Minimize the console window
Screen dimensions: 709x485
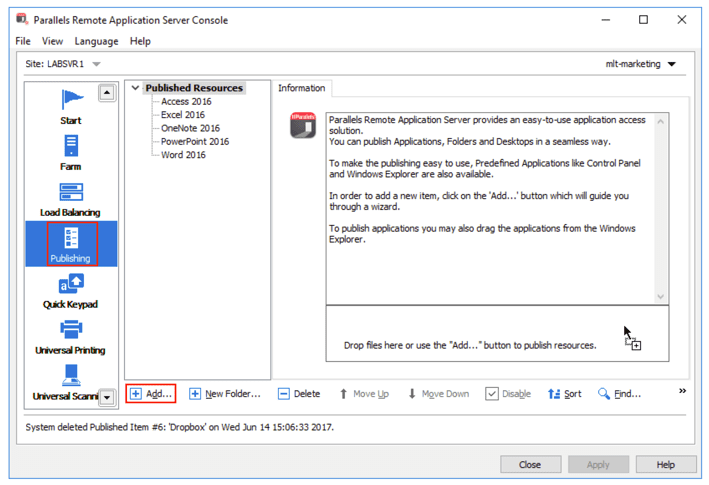[x=605, y=19]
